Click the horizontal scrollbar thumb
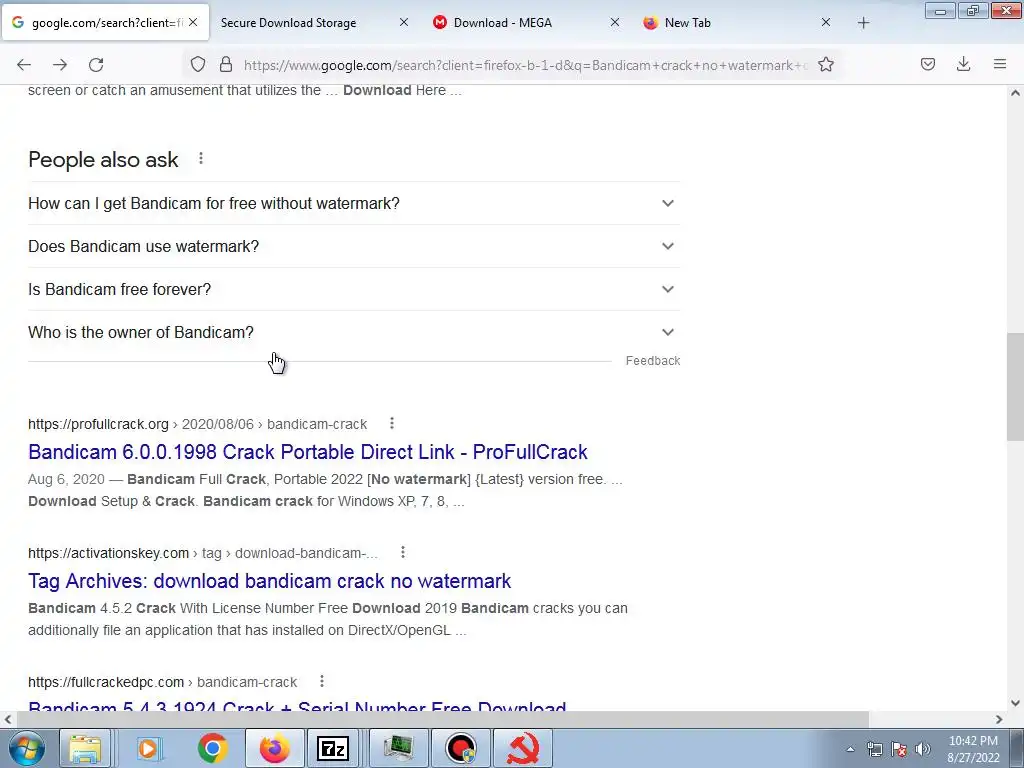Screen dimensions: 1024x768 (442, 719)
